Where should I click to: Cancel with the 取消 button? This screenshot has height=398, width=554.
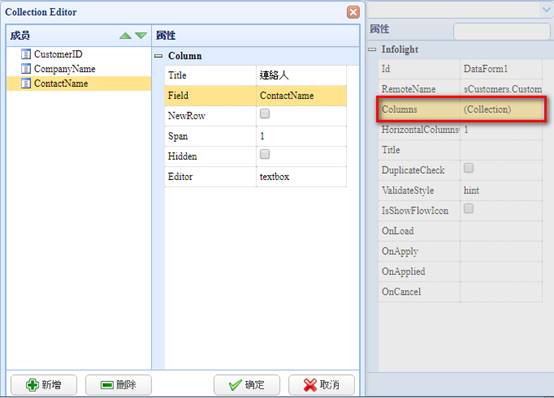(x=322, y=385)
